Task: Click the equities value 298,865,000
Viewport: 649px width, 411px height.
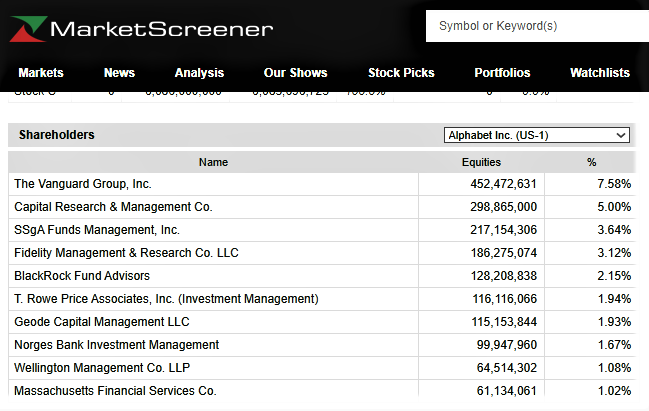Action: (x=503, y=207)
